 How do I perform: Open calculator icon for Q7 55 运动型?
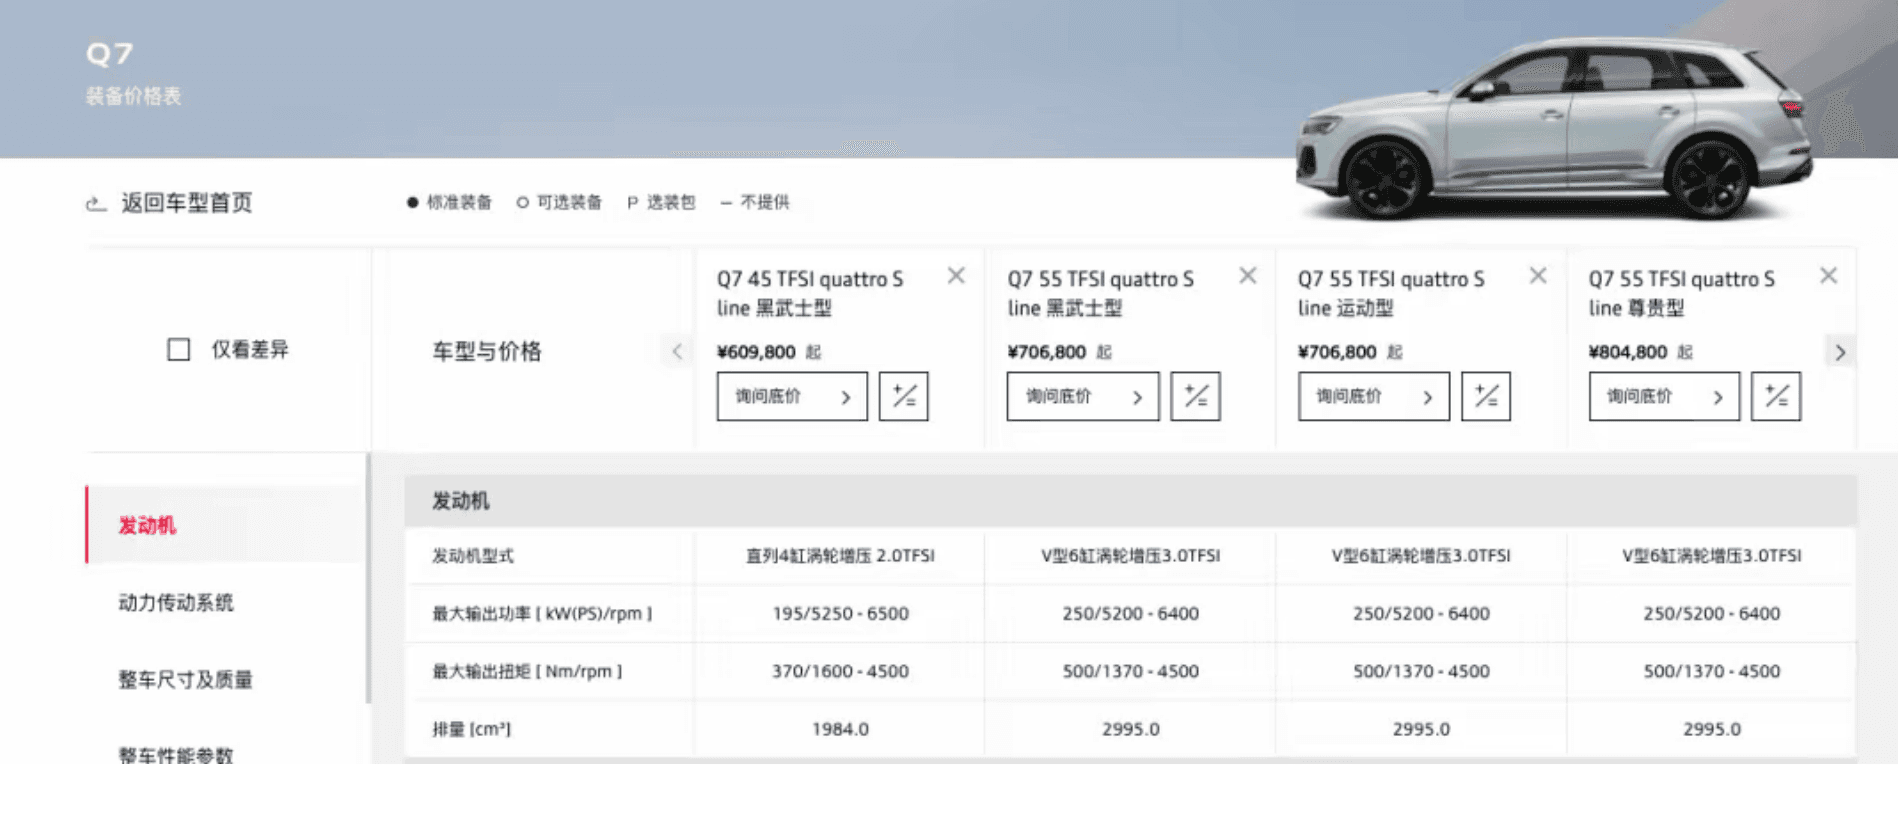1486,396
